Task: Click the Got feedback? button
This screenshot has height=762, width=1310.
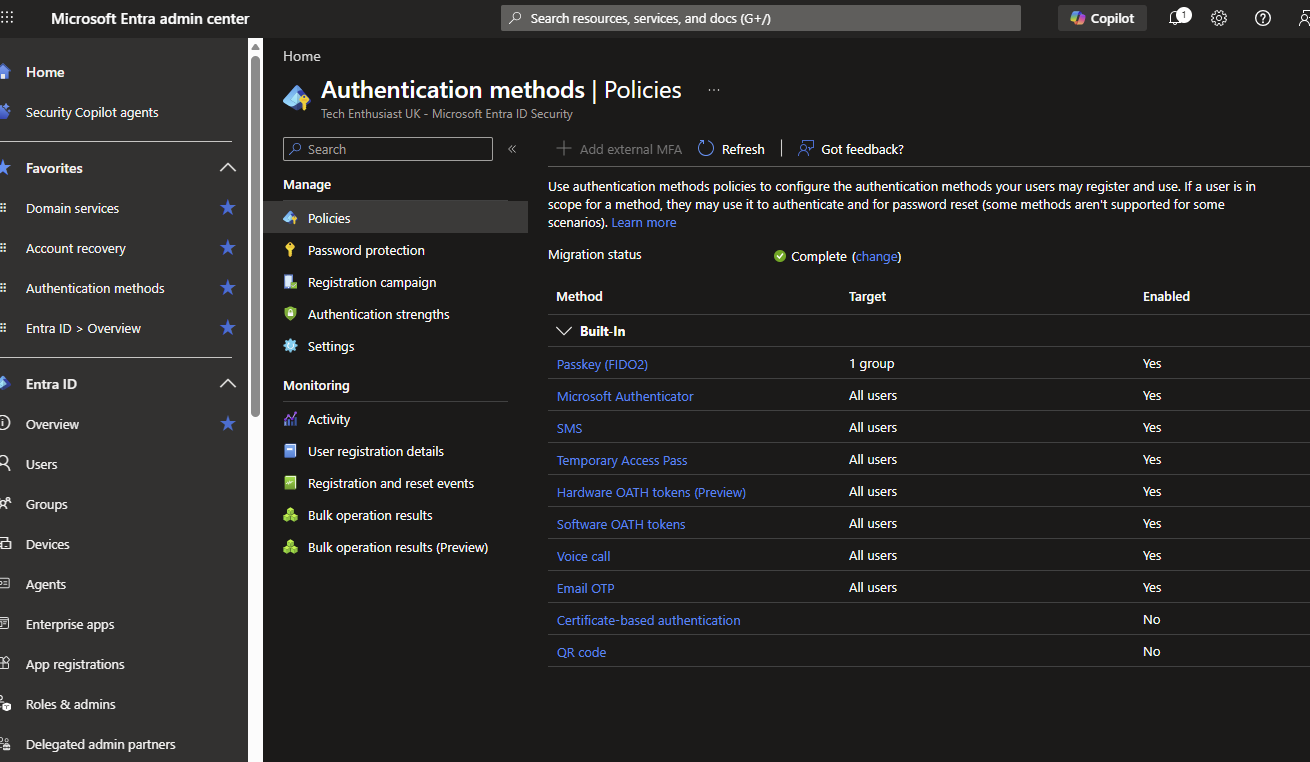Action: [x=851, y=149]
